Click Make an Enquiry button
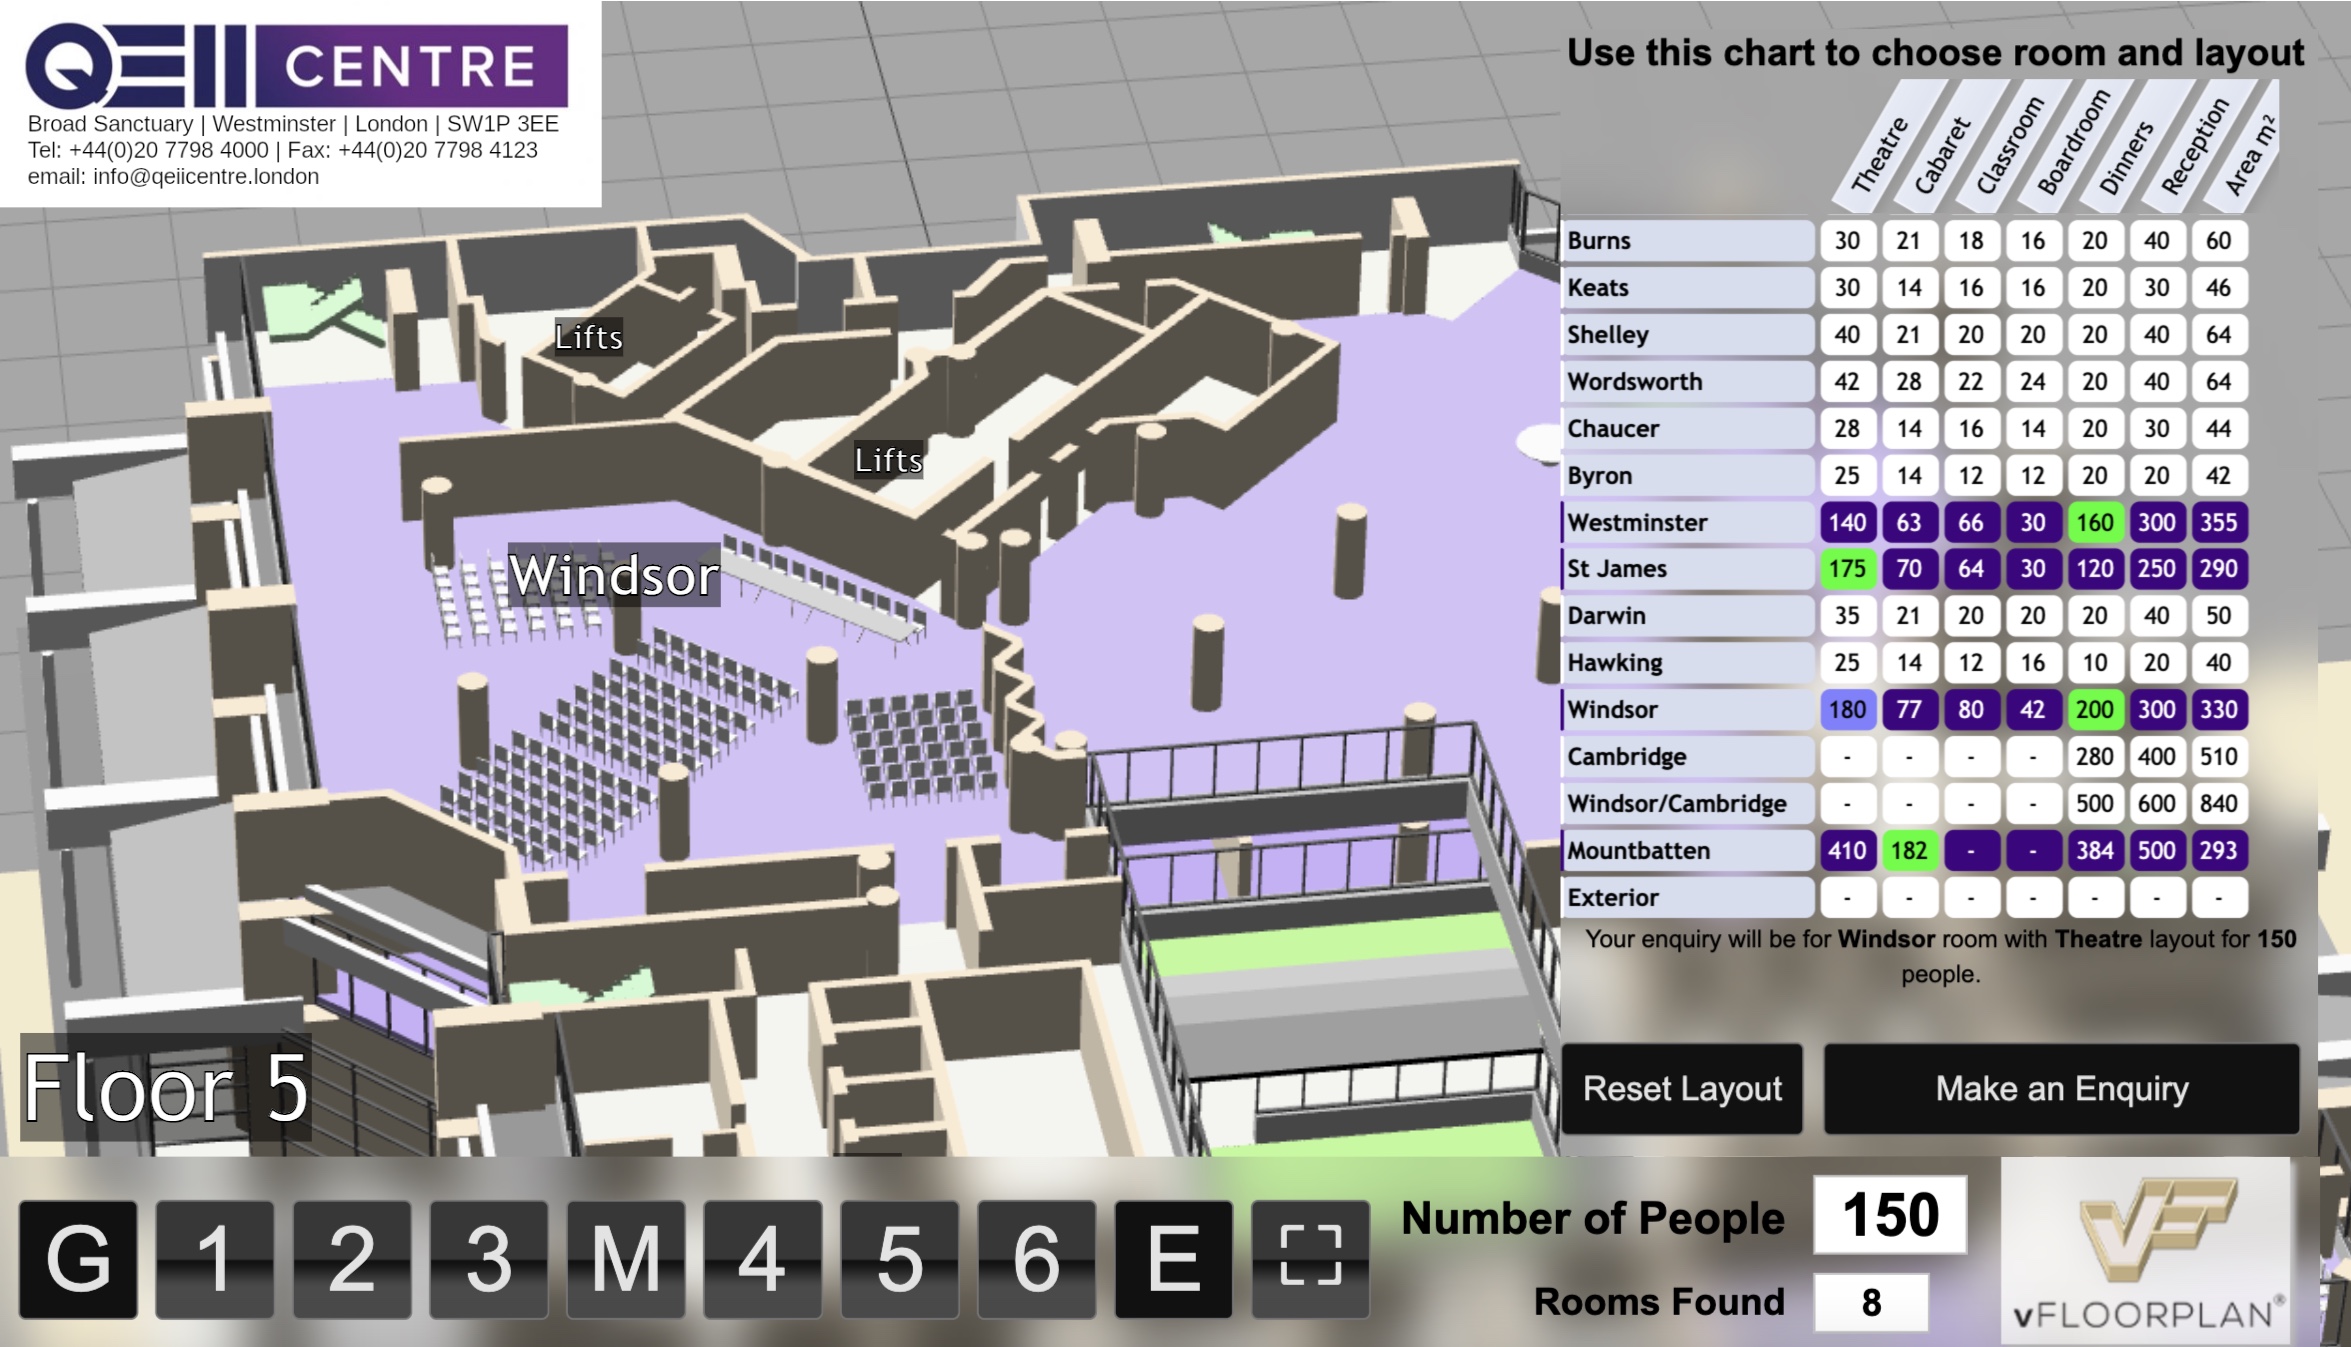 (2061, 1088)
